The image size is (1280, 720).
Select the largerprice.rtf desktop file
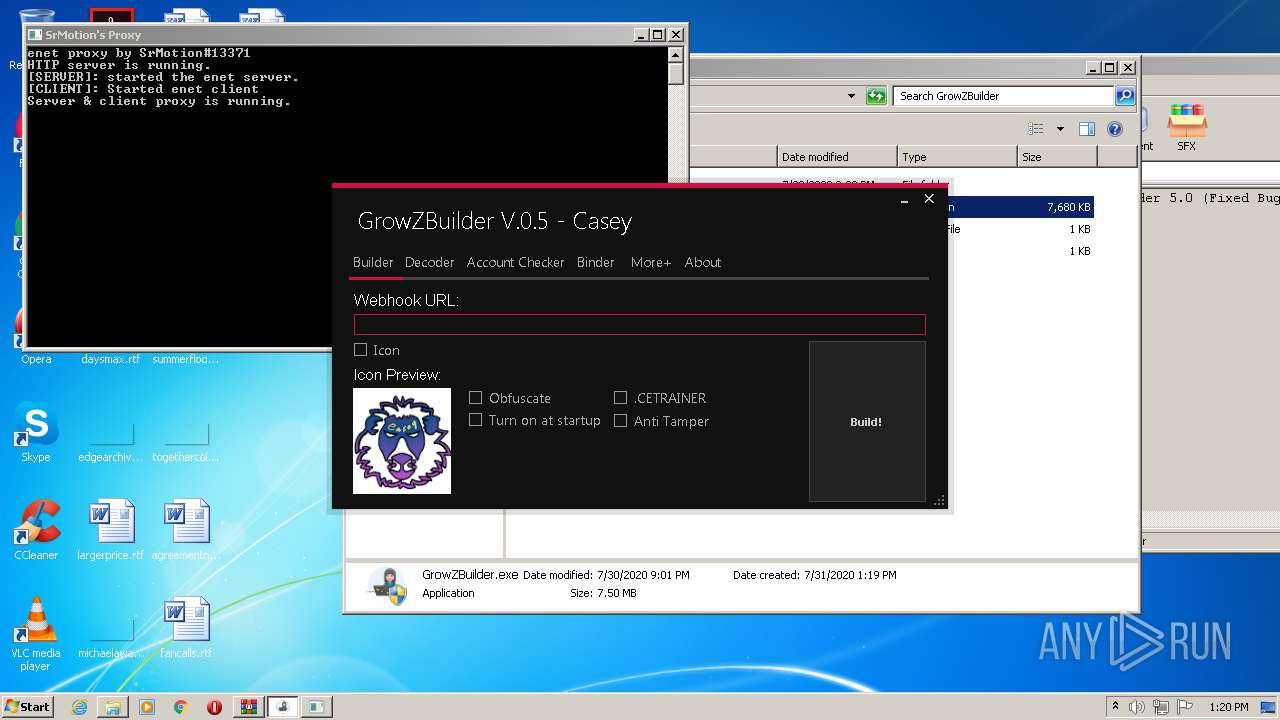click(x=111, y=532)
